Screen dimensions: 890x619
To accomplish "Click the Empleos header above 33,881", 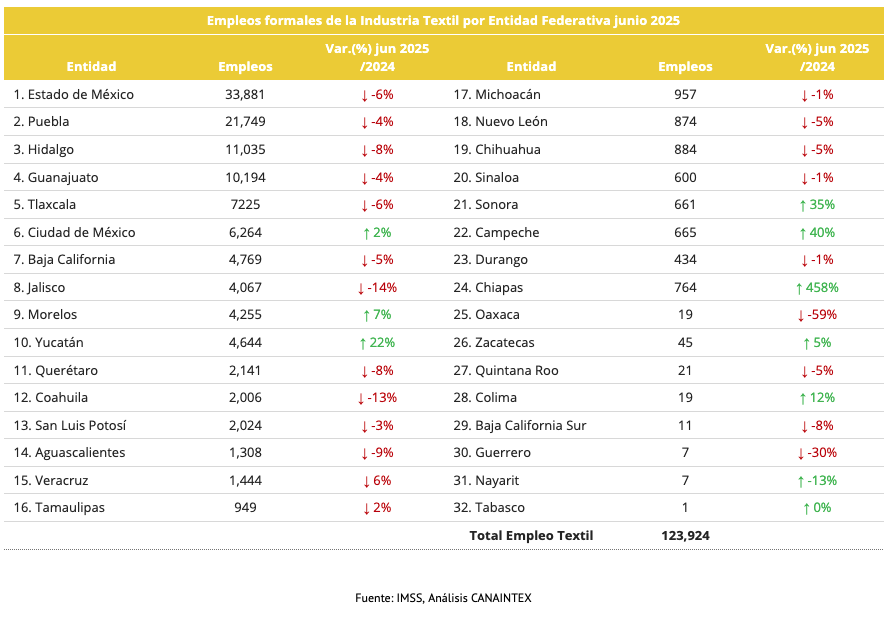I will pyautogui.click(x=245, y=67).
